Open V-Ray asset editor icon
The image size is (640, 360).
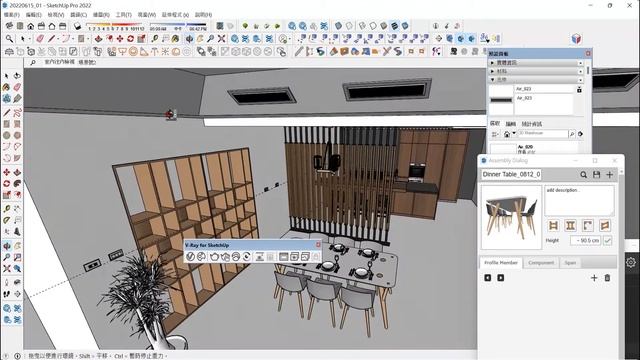point(190,256)
